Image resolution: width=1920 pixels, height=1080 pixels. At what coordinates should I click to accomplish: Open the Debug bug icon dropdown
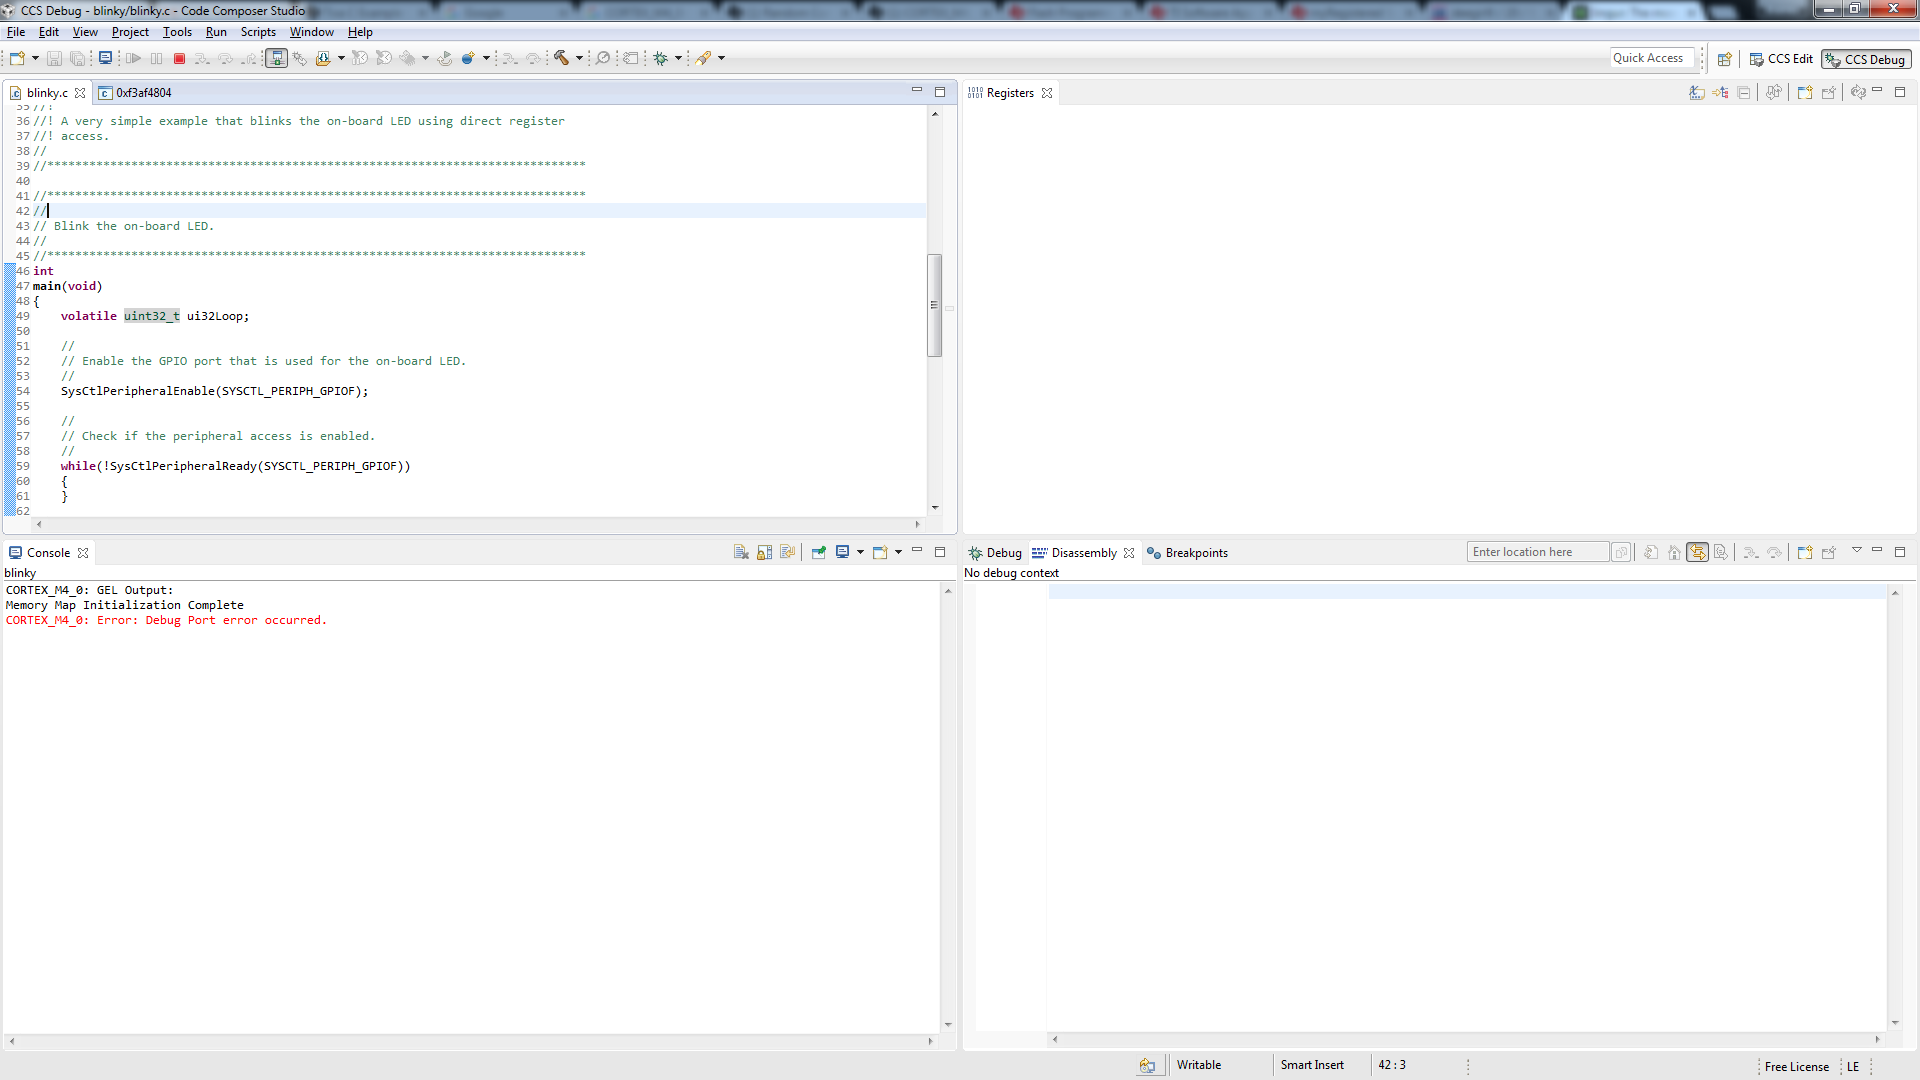tap(678, 59)
